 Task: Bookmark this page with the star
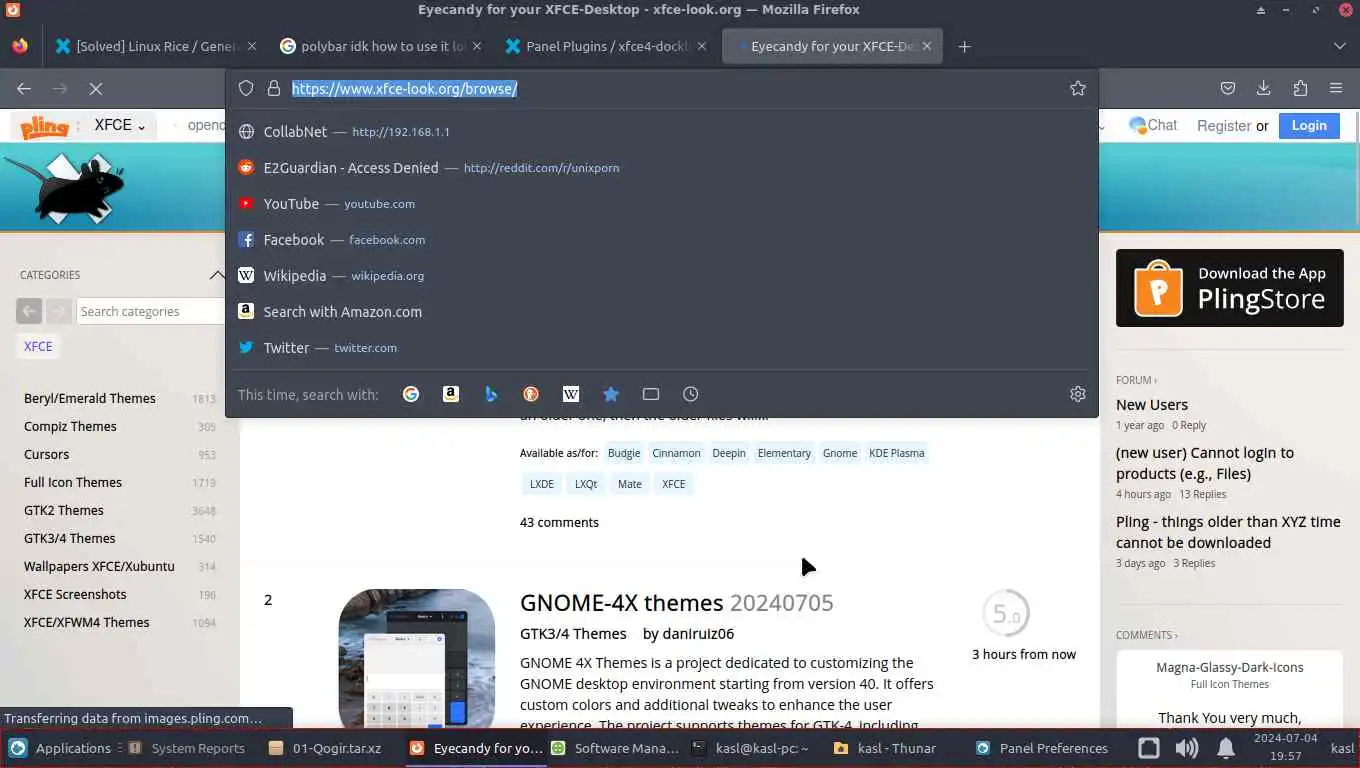pos(1078,88)
